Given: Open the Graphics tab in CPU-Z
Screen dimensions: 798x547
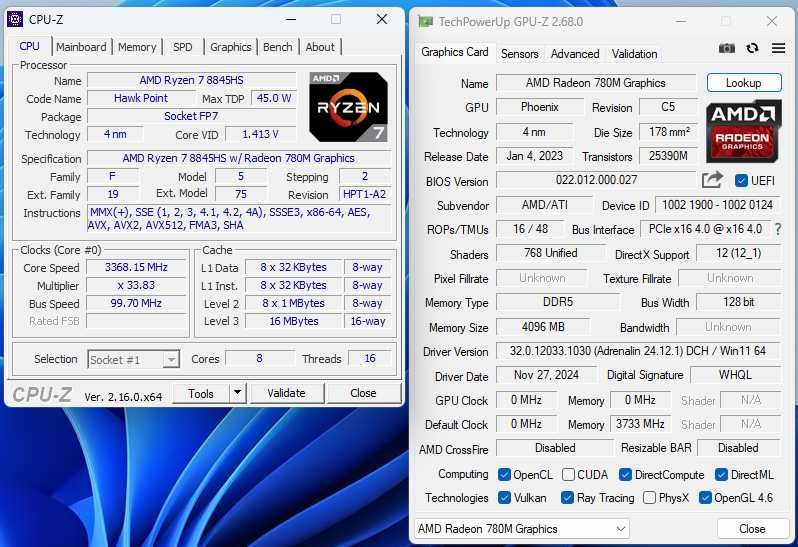Looking at the screenshot, I should (x=231, y=47).
